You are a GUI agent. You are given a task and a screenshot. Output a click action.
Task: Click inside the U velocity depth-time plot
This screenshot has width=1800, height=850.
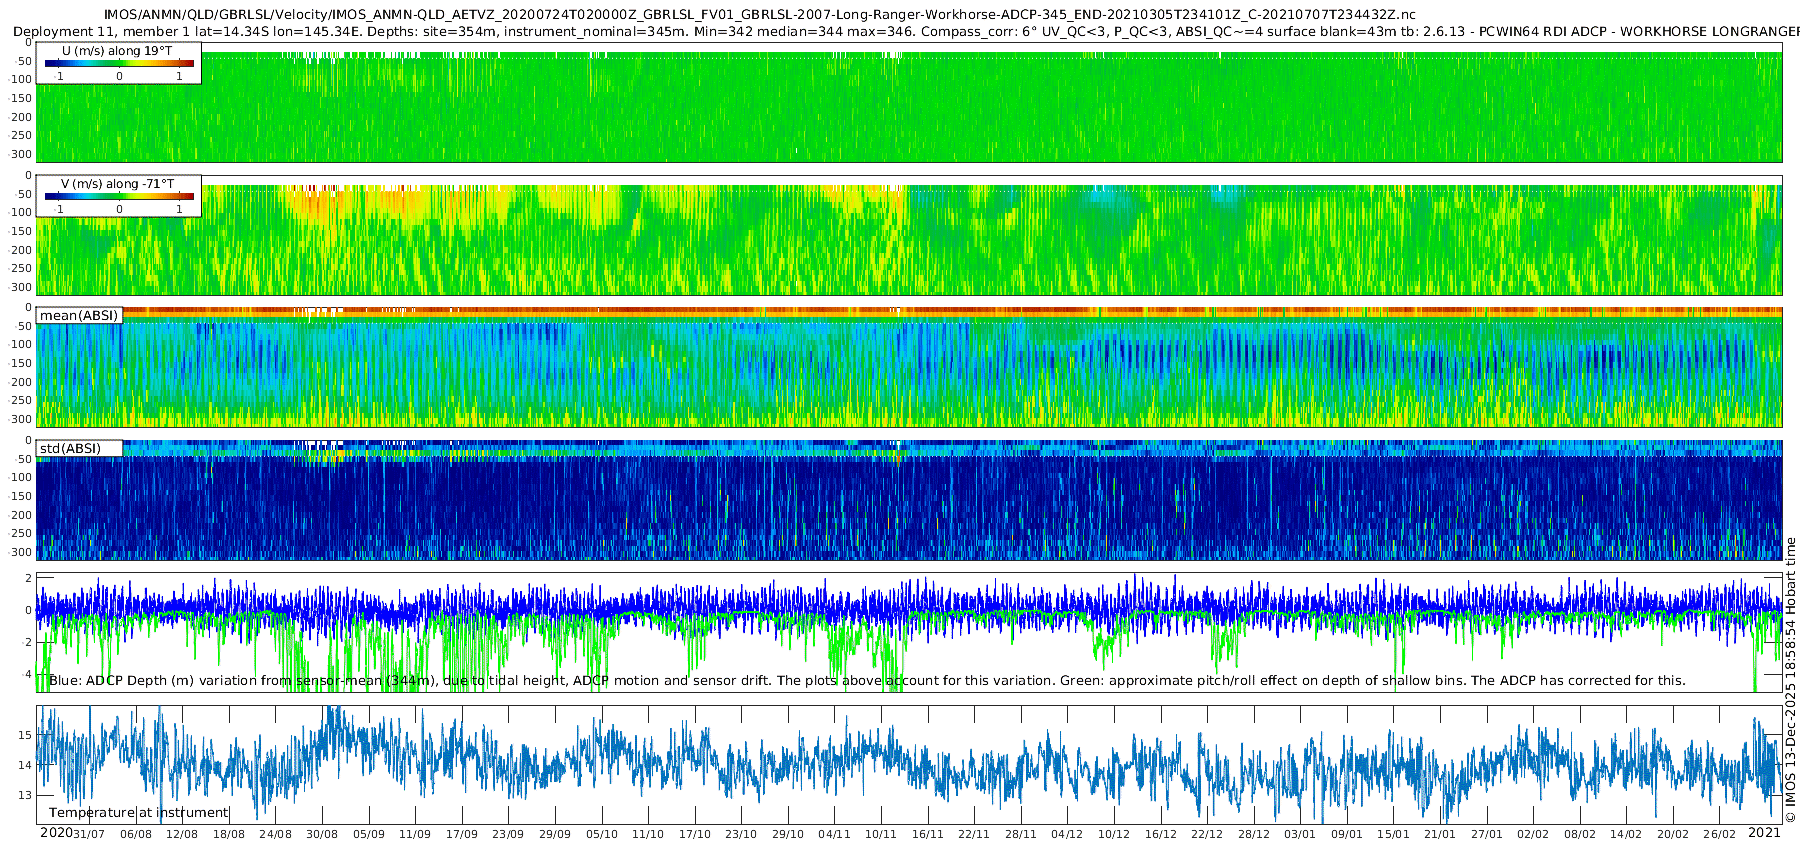tap(909, 102)
